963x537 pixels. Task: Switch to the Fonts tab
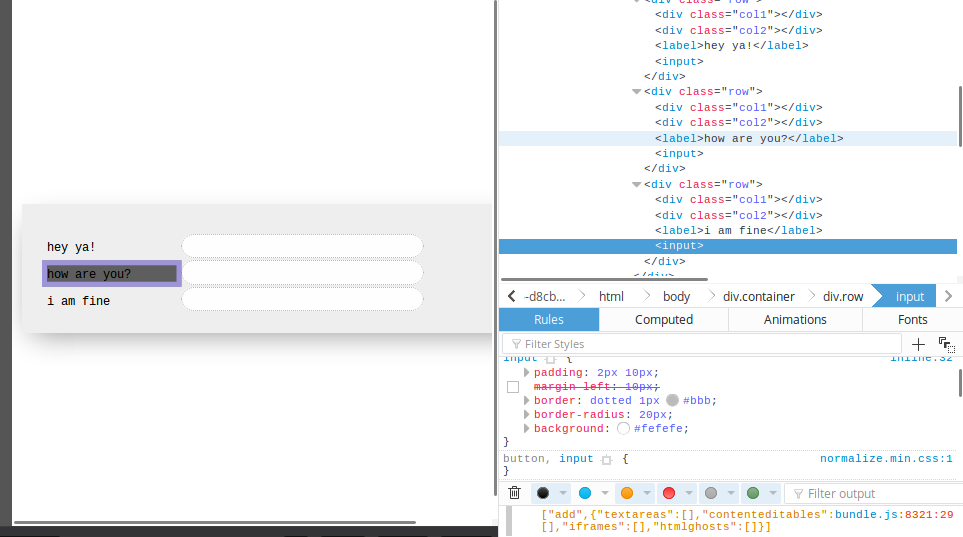coord(913,319)
